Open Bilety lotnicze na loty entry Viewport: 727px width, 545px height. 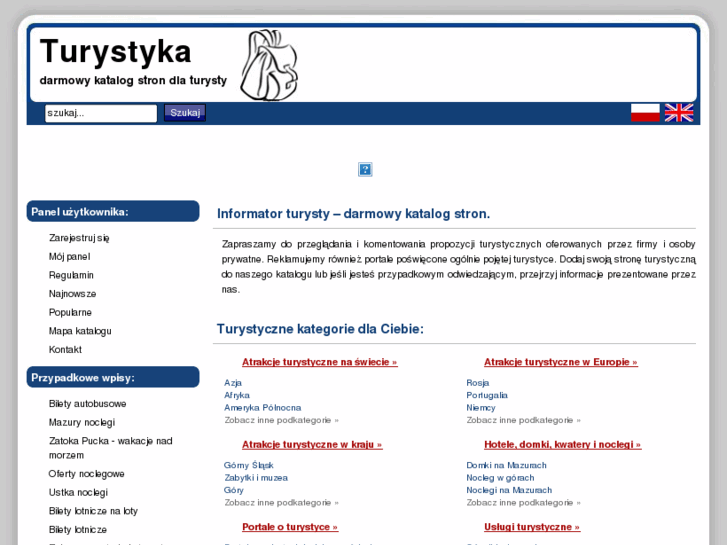click(93, 511)
